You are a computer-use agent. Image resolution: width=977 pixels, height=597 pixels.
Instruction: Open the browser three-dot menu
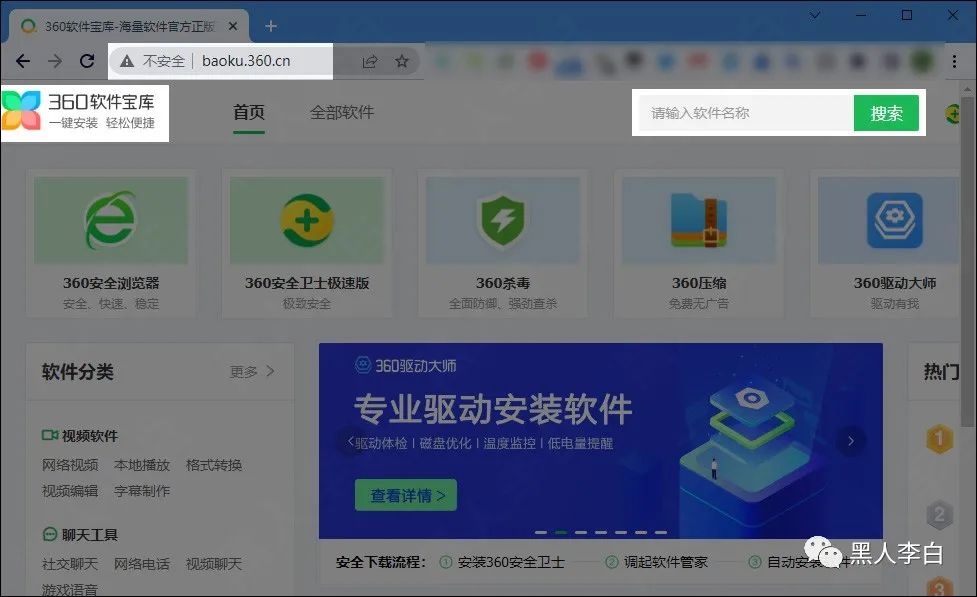click(954, 61)
